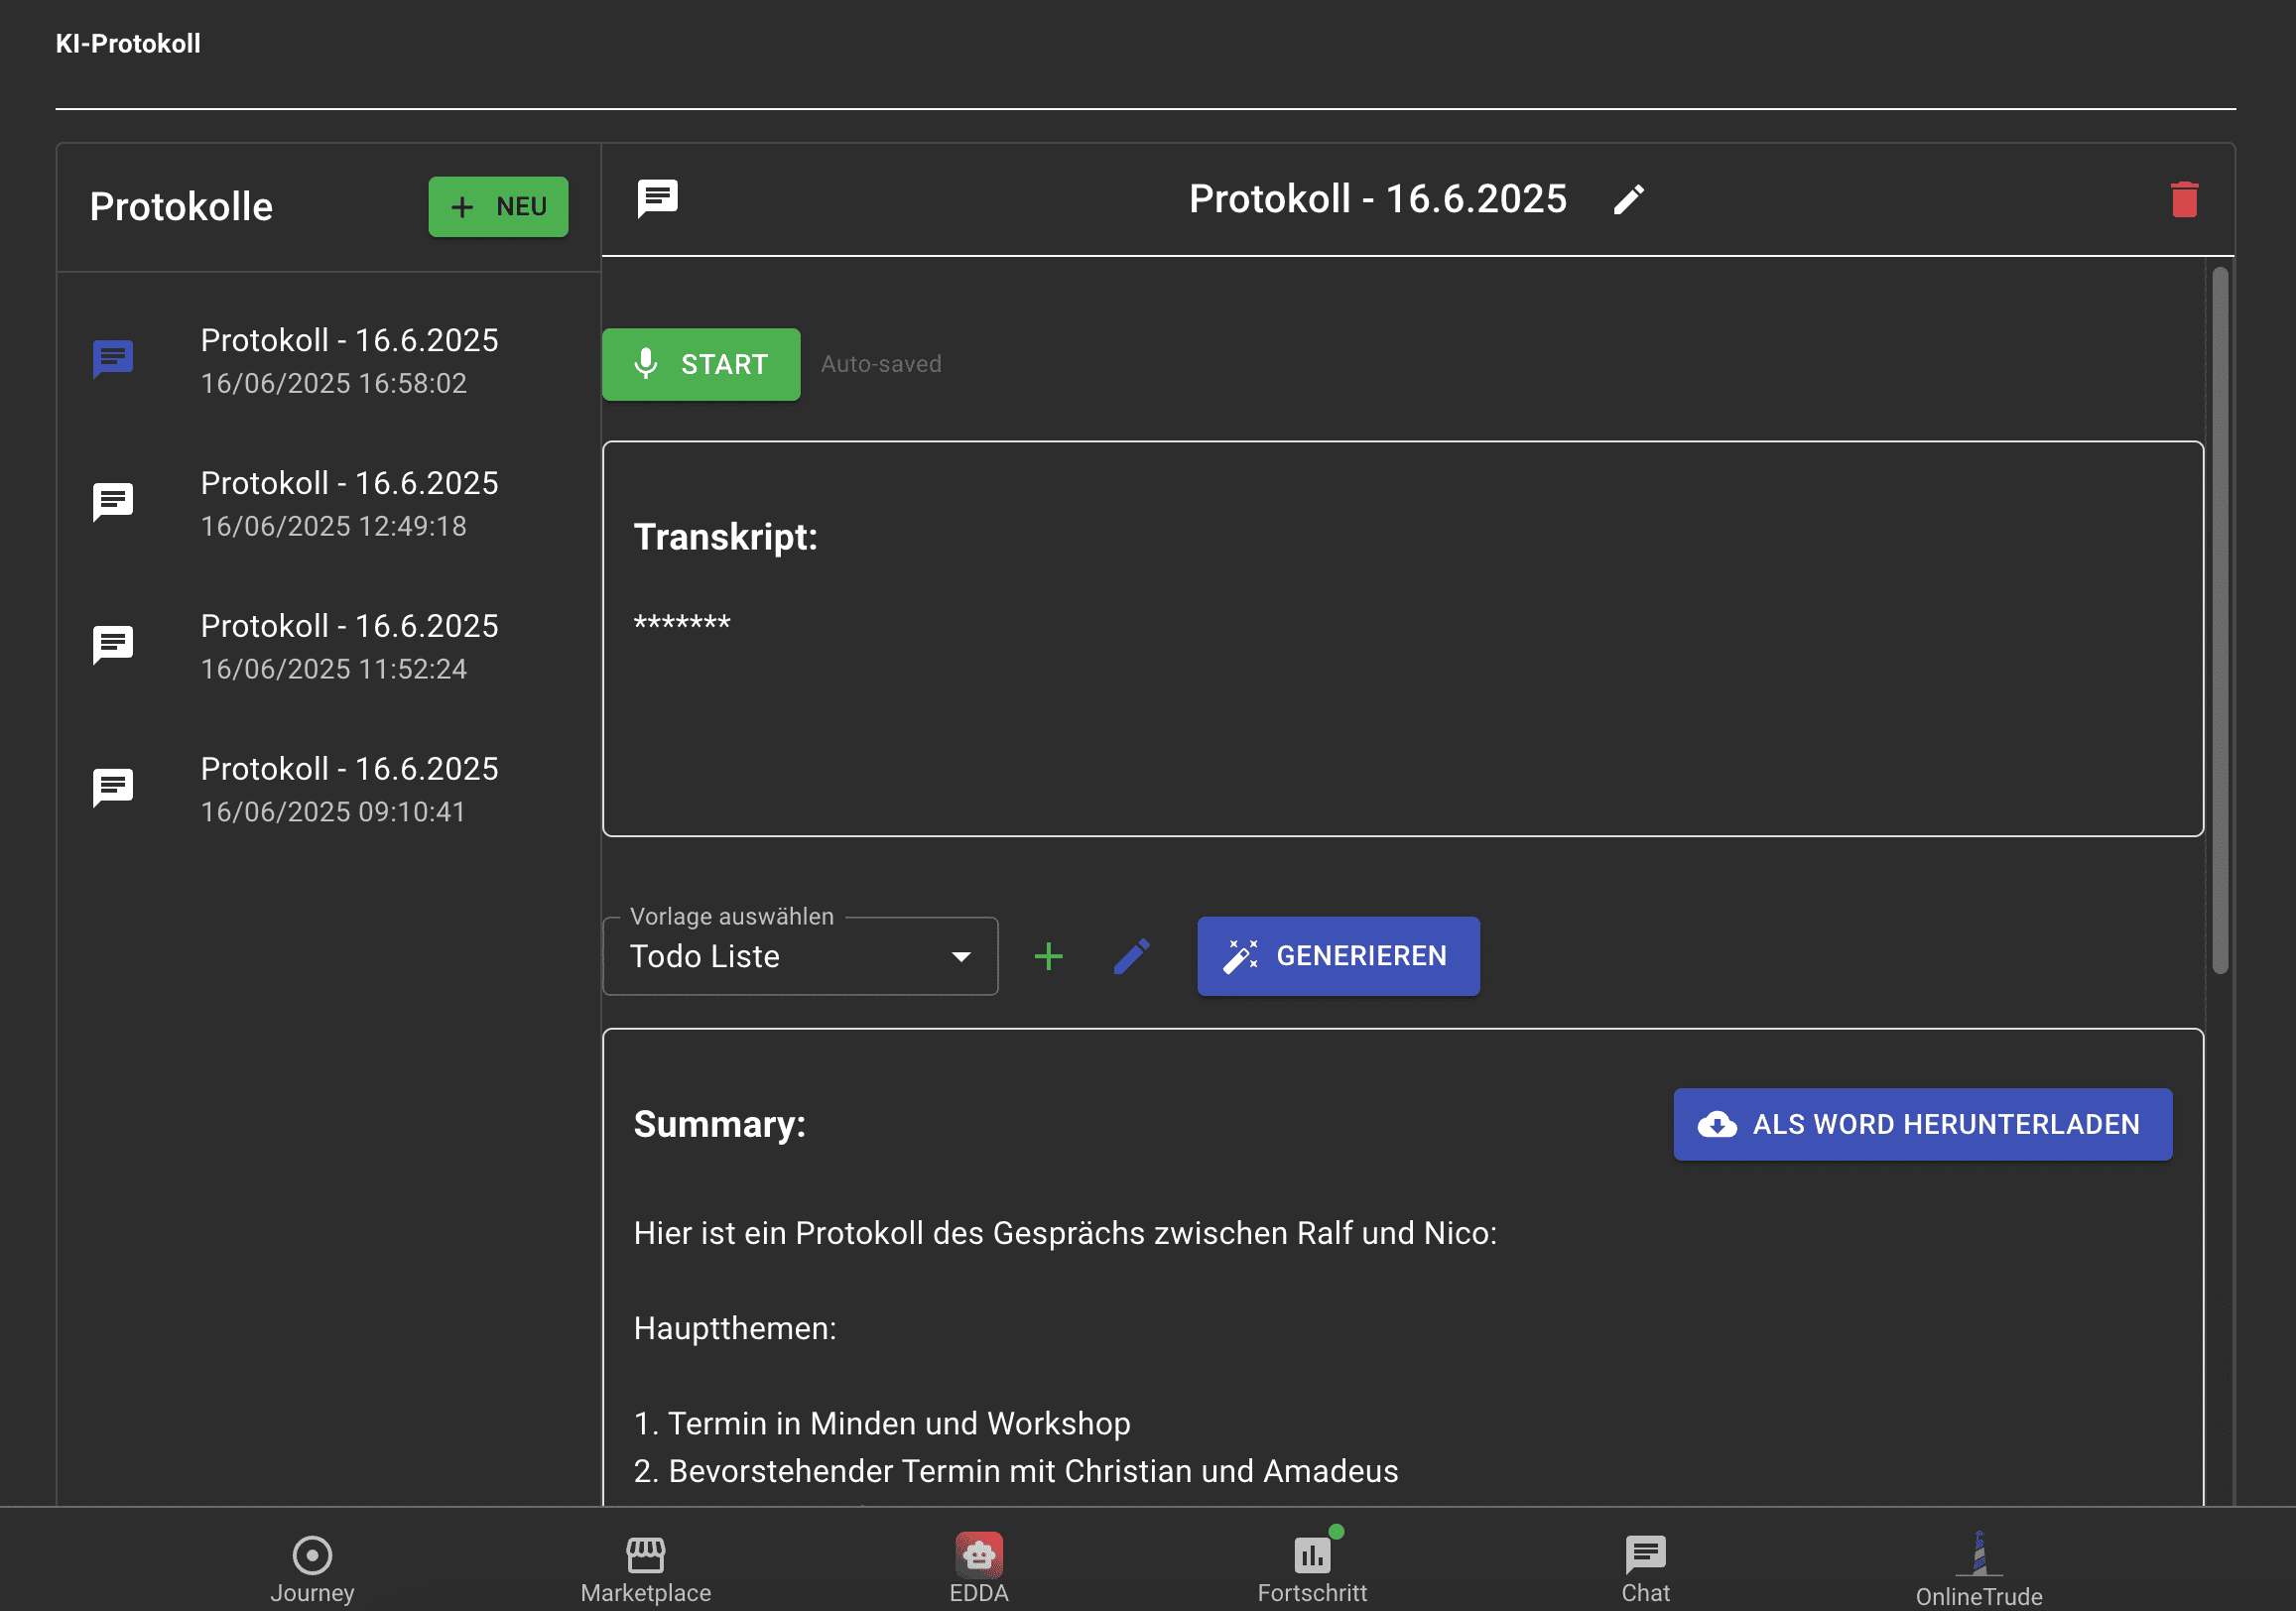2296x1611 pixels.
Task: Switch to Fortschritt tab
Action: [x=1311, y=1566]
